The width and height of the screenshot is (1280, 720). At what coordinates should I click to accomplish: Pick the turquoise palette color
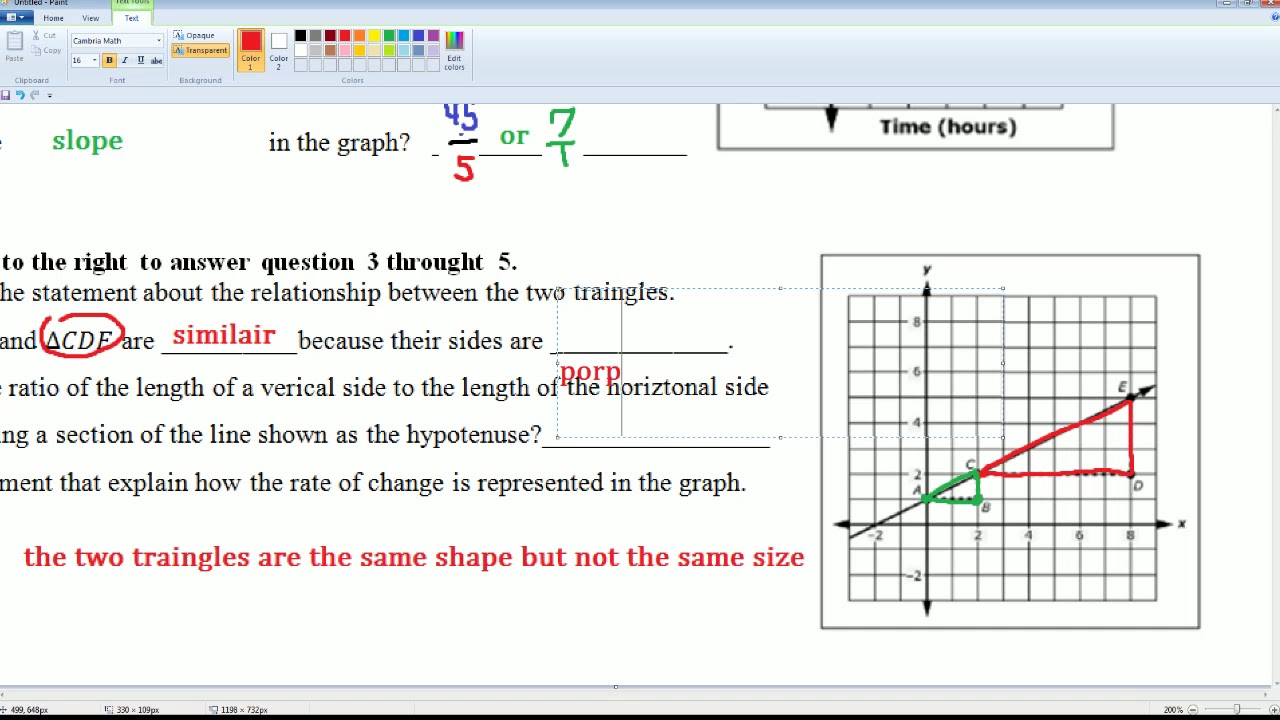pos(404,36)
